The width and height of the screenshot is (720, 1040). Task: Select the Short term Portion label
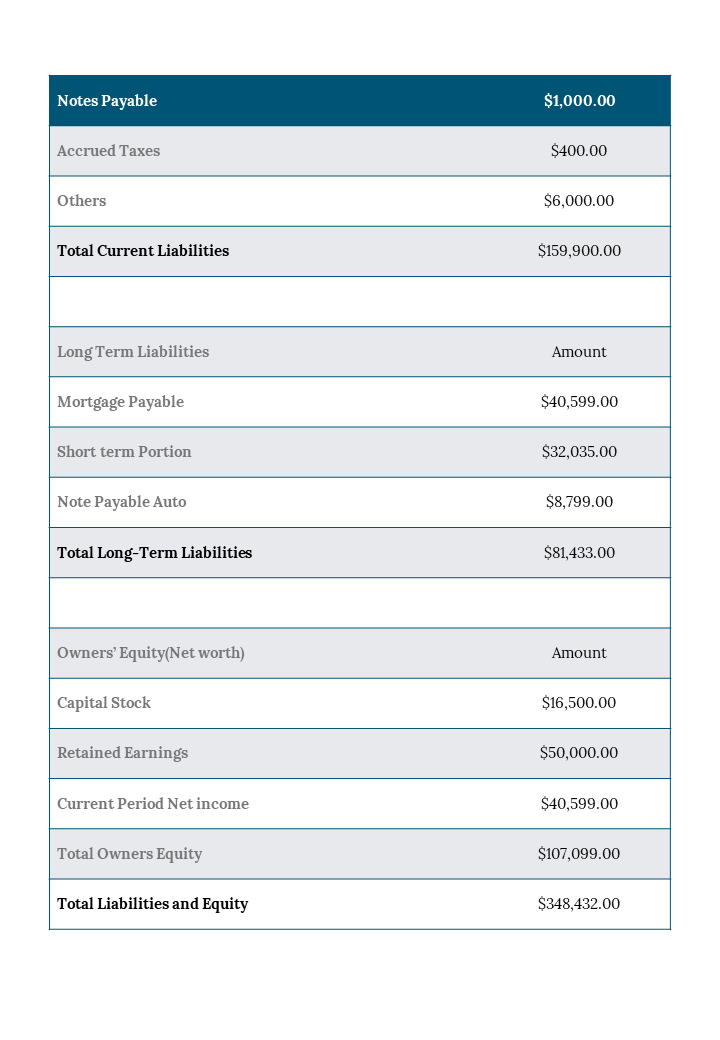coord(124,452)
